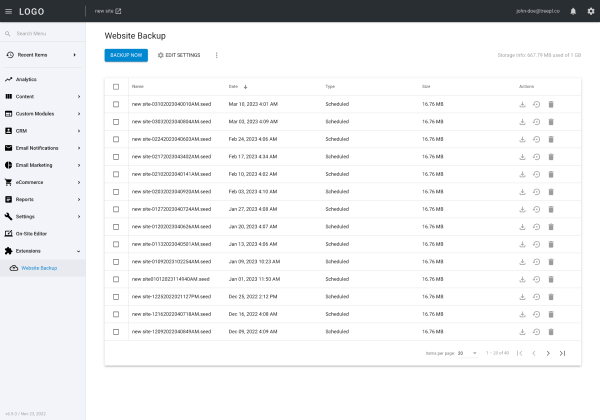
Task: Open the top-right settings gear
Action: (x=590, y=11)
